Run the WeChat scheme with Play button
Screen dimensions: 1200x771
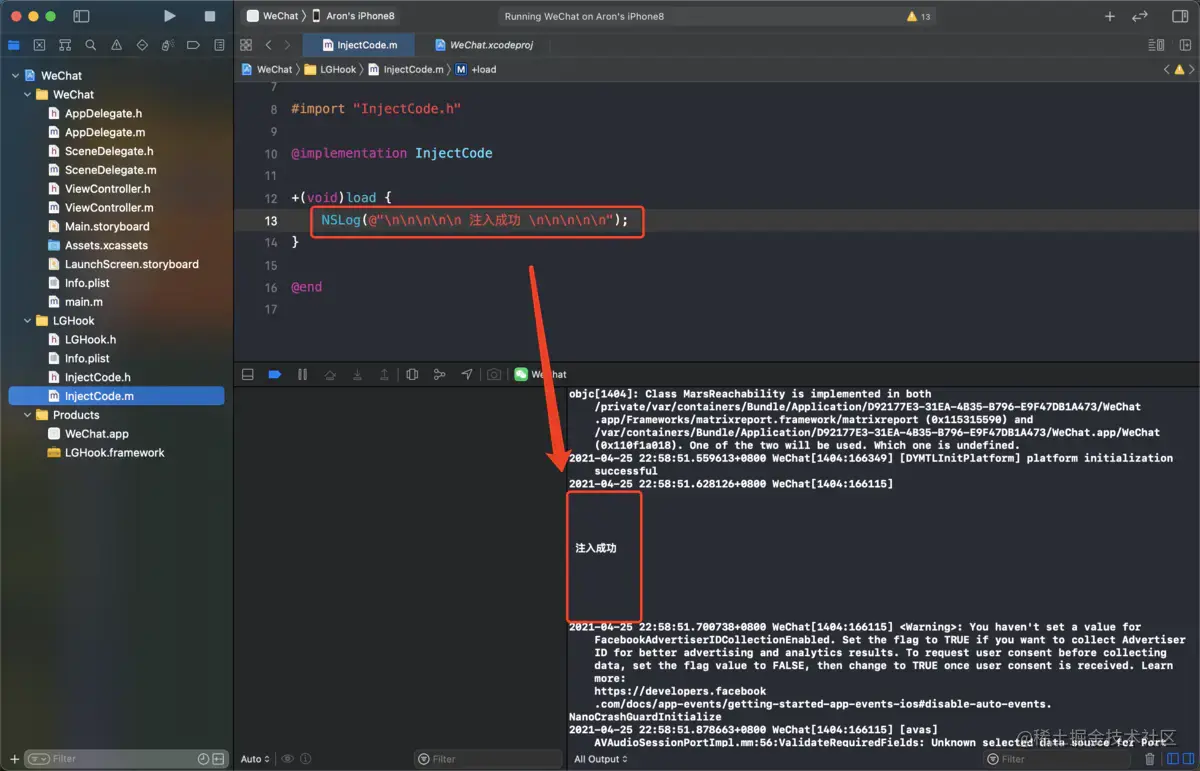click(x=170, y=16)
